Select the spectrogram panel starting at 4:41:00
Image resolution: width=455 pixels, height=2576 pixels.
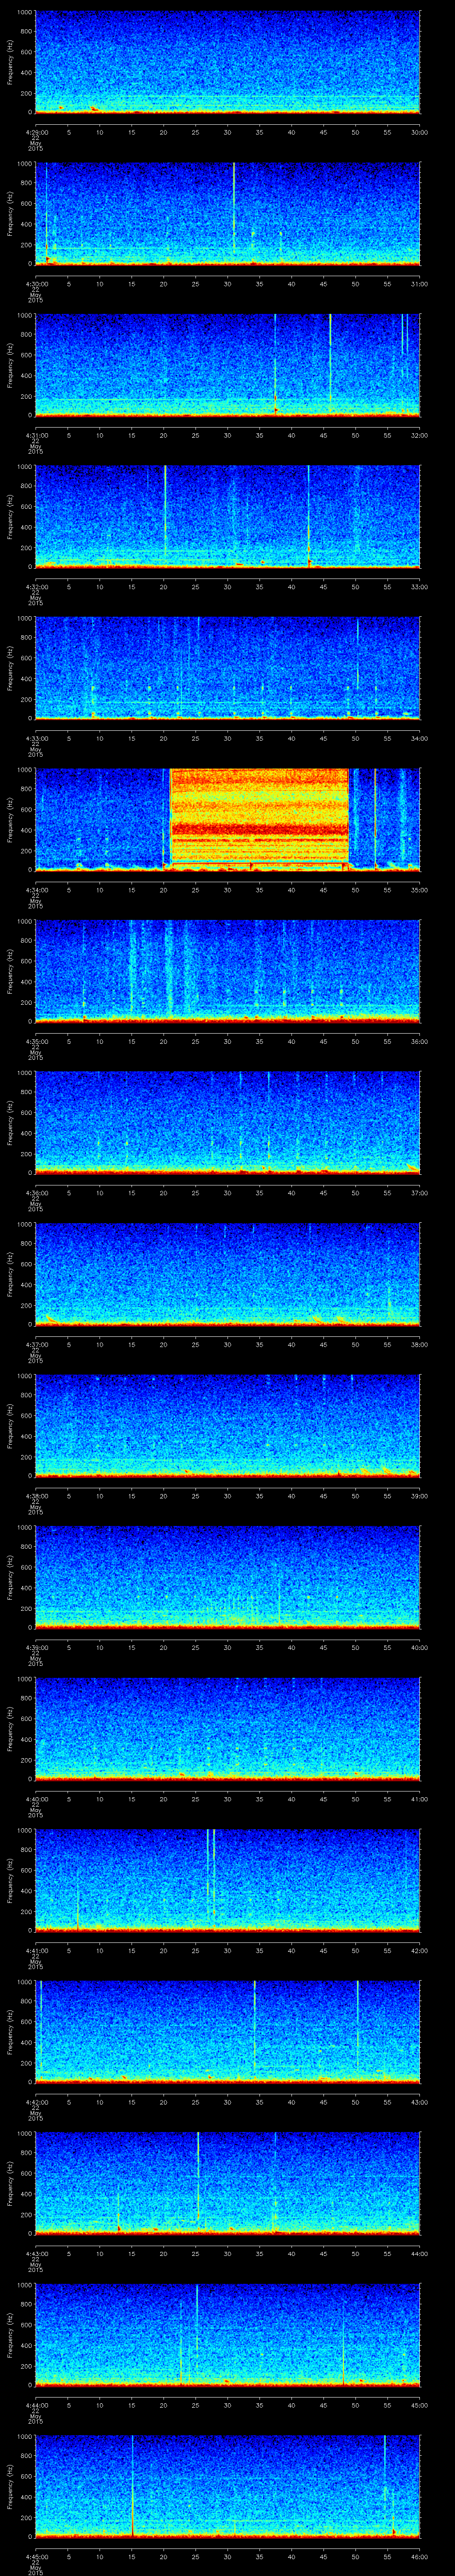tap(228, 1880)
